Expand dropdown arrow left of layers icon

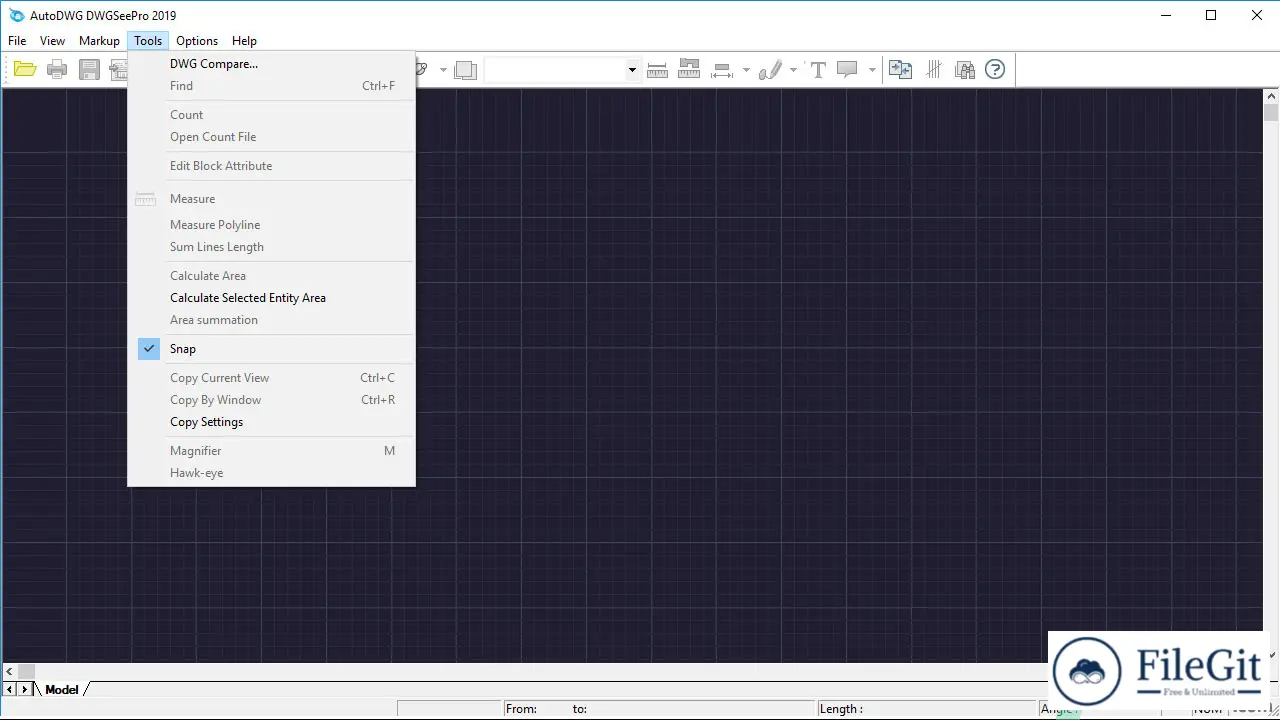click(443, 70)
